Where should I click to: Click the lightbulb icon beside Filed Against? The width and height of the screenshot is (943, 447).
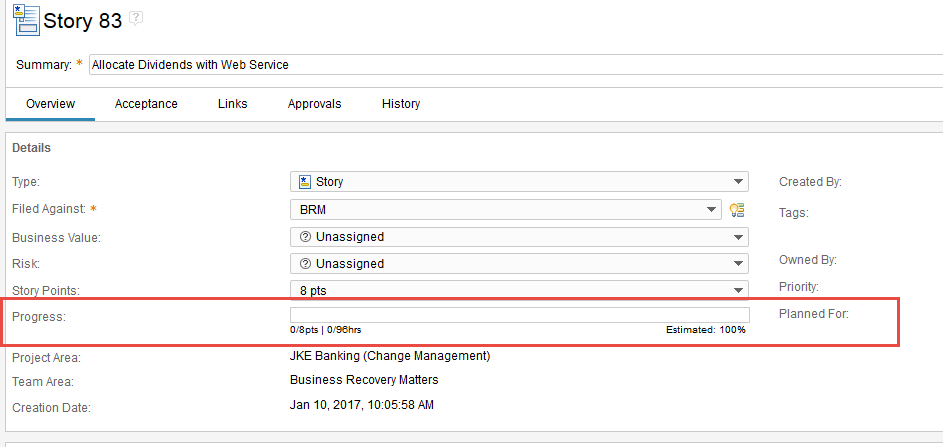tap(737, 209)
